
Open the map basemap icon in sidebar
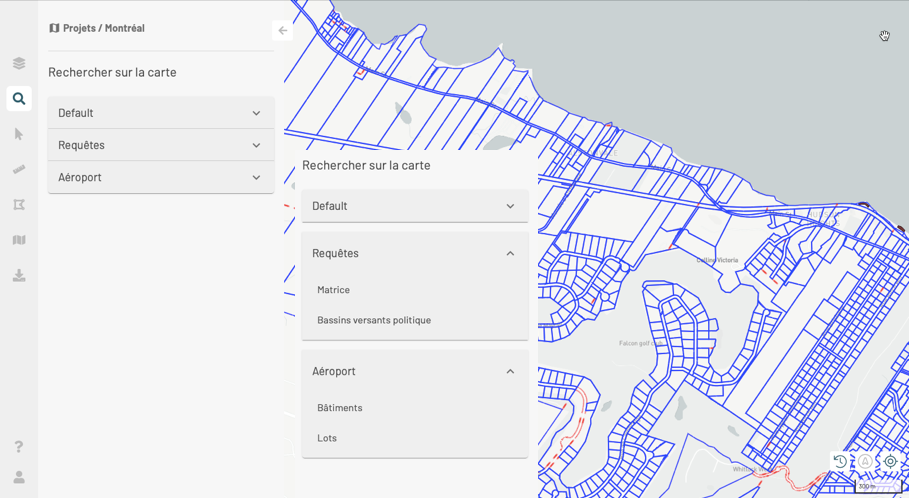19,240
